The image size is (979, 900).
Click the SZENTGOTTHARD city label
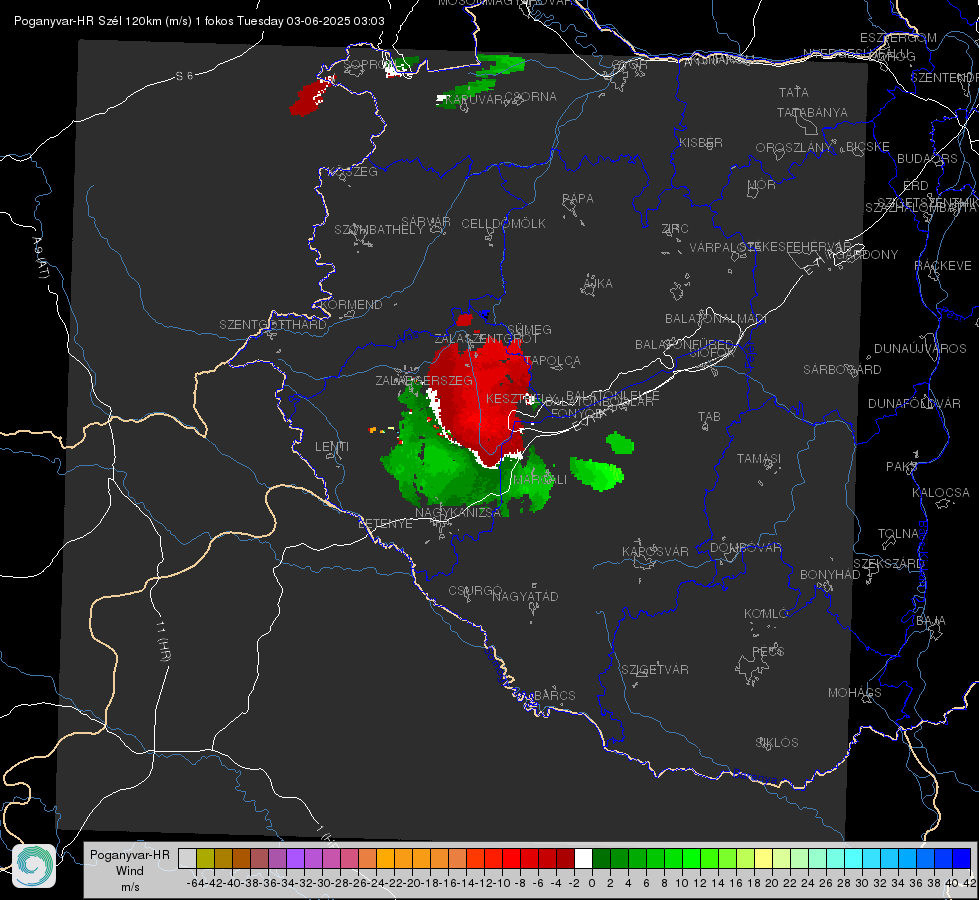(273, 325)
